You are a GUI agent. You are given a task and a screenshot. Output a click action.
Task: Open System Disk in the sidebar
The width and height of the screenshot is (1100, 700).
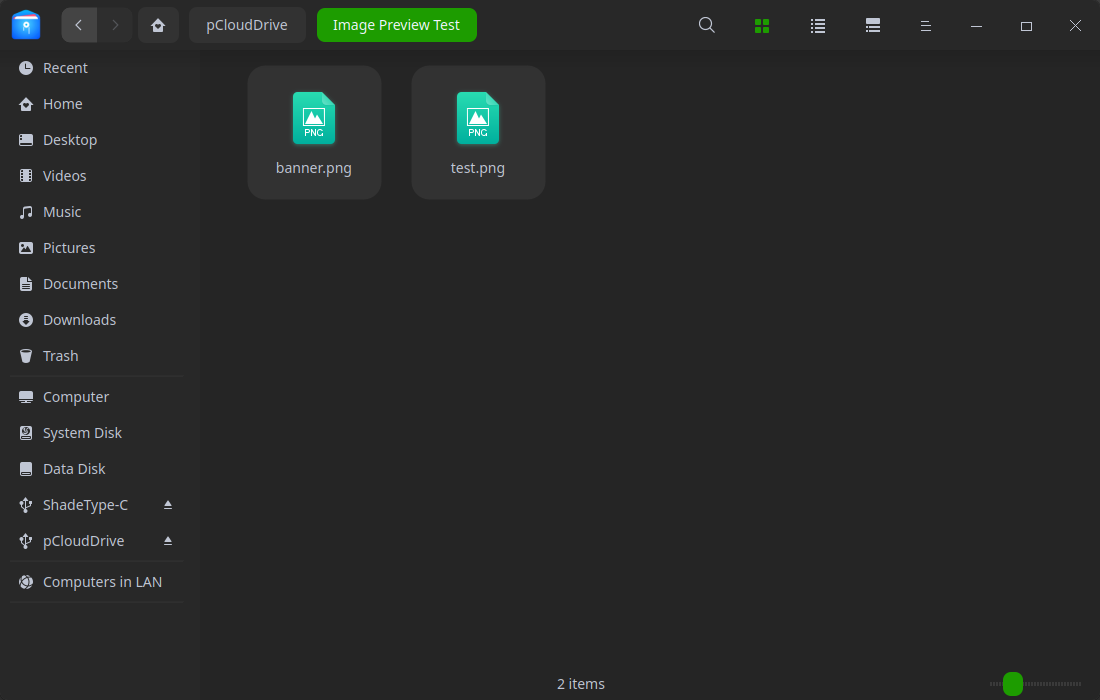pos(97,433)
